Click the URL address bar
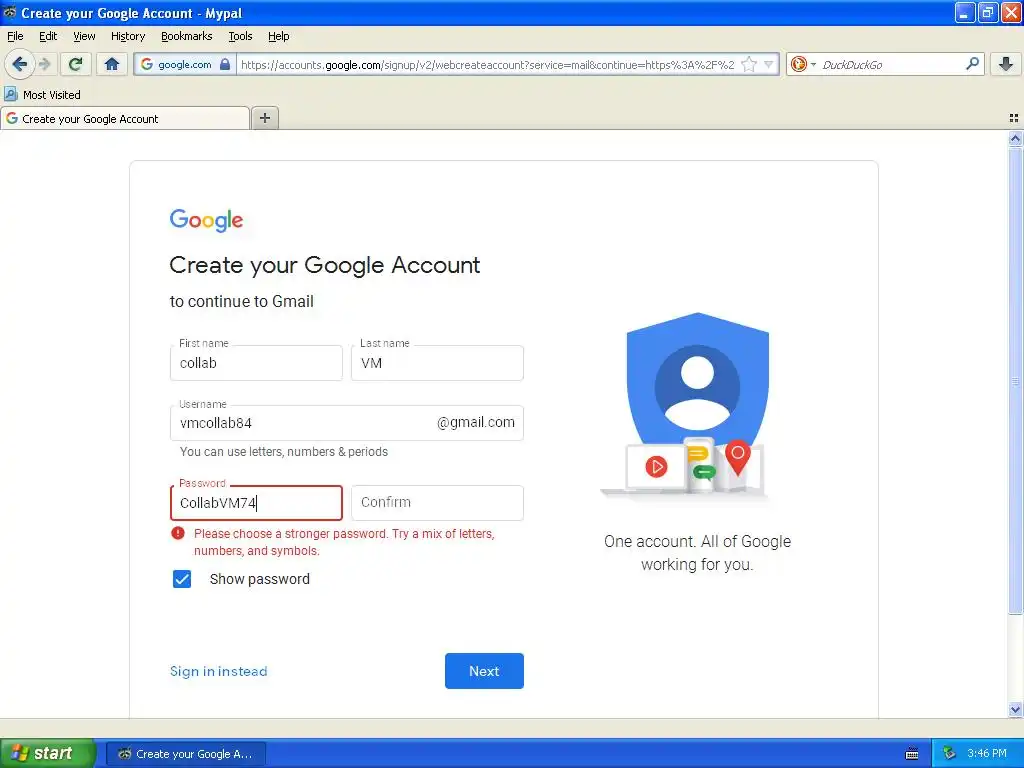This screenshot has width=1024, height=768. (487, 64)
